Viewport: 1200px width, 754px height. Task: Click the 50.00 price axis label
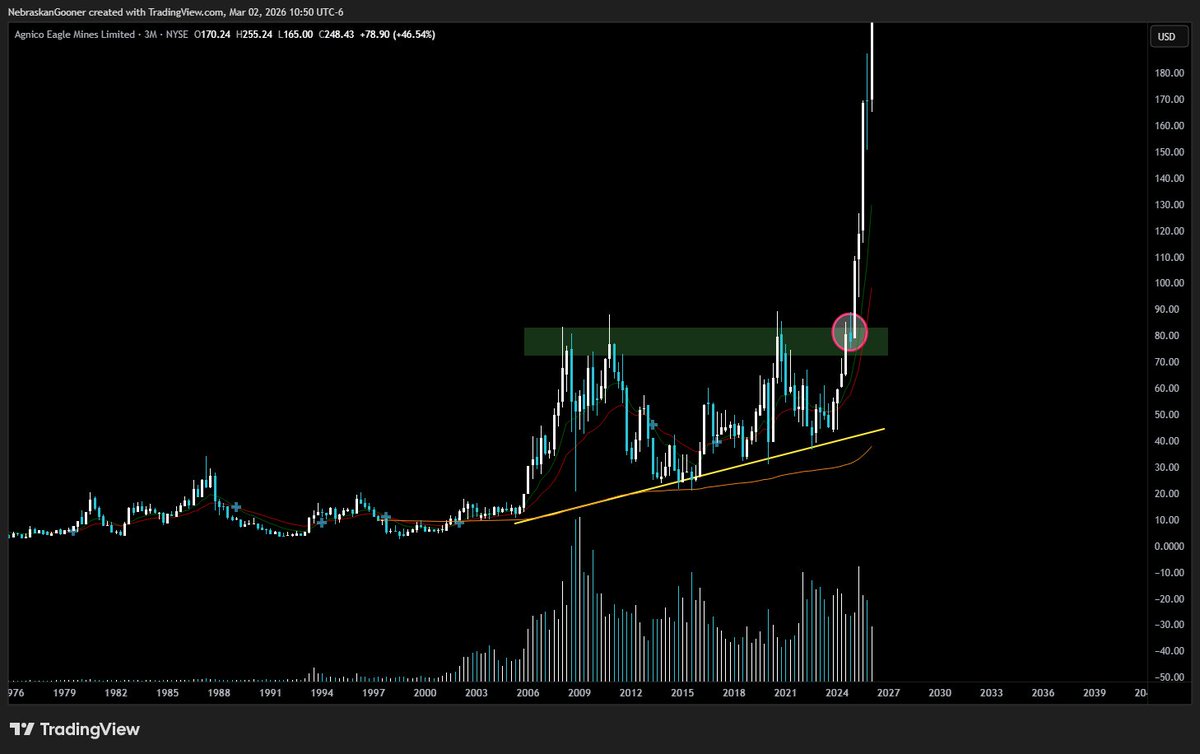[1169, 414]
